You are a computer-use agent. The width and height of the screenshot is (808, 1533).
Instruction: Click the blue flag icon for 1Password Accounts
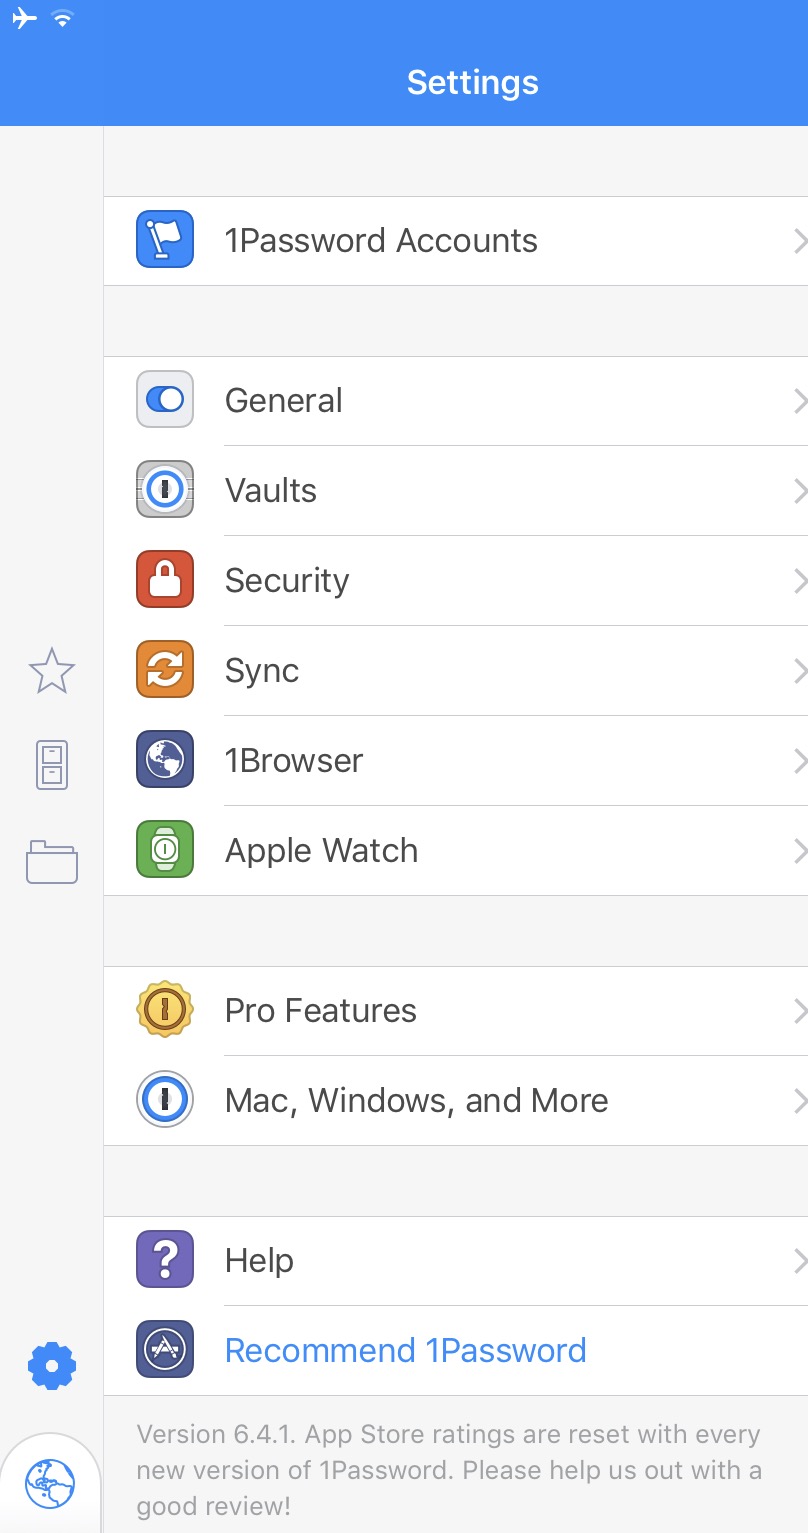tap(164, 240)
